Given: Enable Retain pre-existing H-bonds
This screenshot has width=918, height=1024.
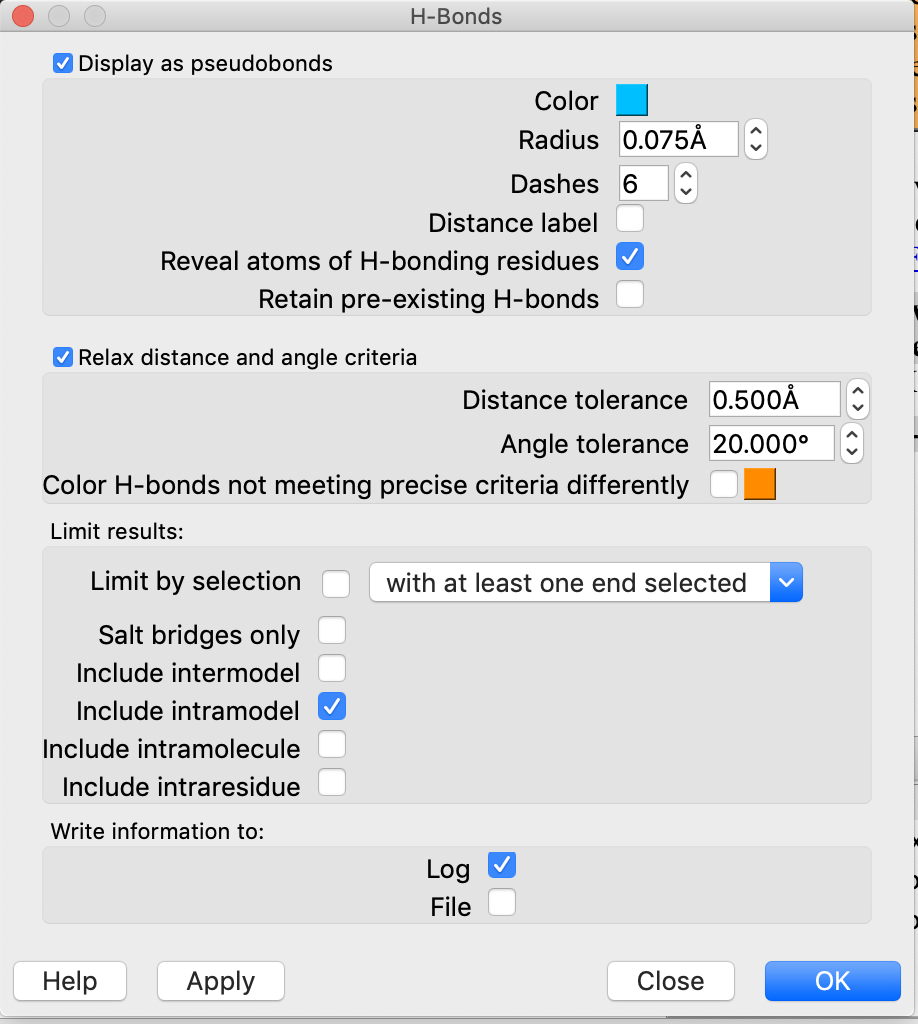Looking at the screenshot, I should click(x=630, y=296).
